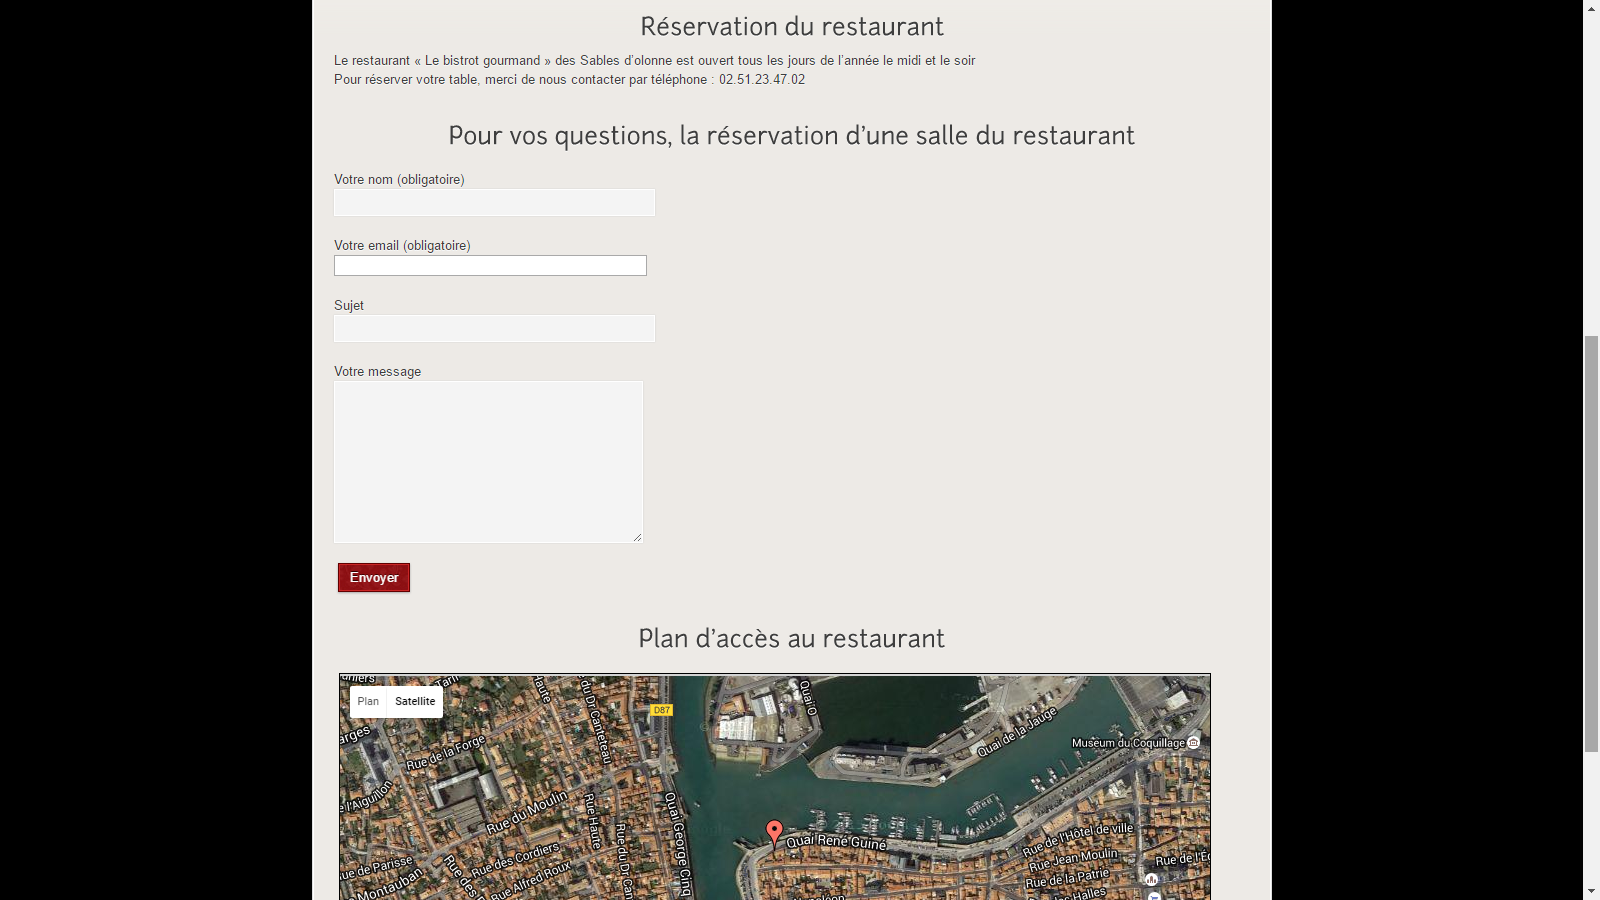This screenshot has width=1600, height=900.
Task: Click the scrollbar down arrow
Action: pyautogui.click(x=1591, y=891)
